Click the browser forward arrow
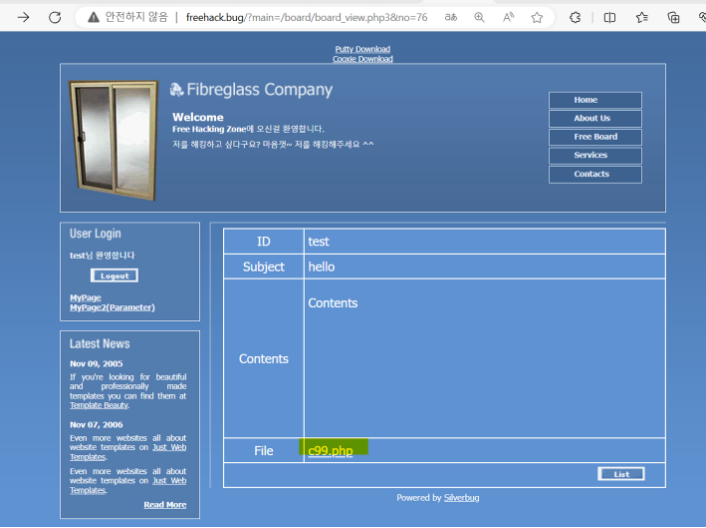This screenshot has height=528, width=706. [x=23, y=17]
